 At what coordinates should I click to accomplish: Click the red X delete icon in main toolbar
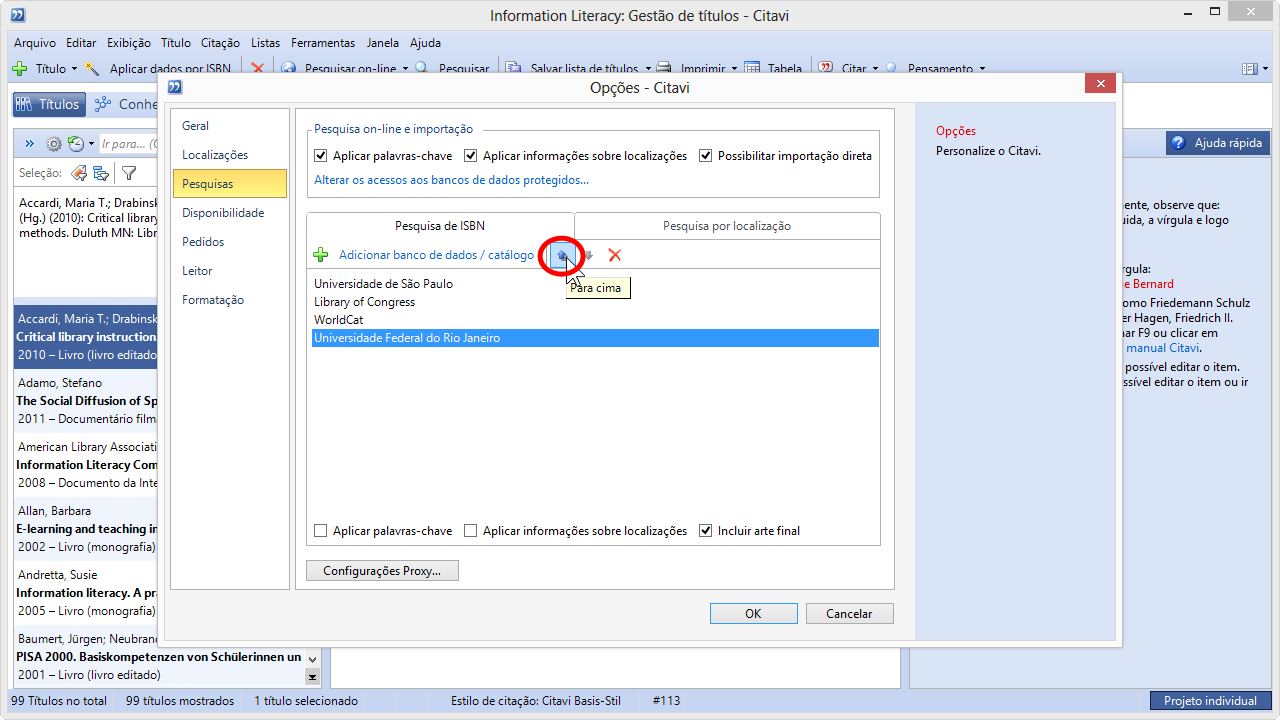[x=258, y=69]
